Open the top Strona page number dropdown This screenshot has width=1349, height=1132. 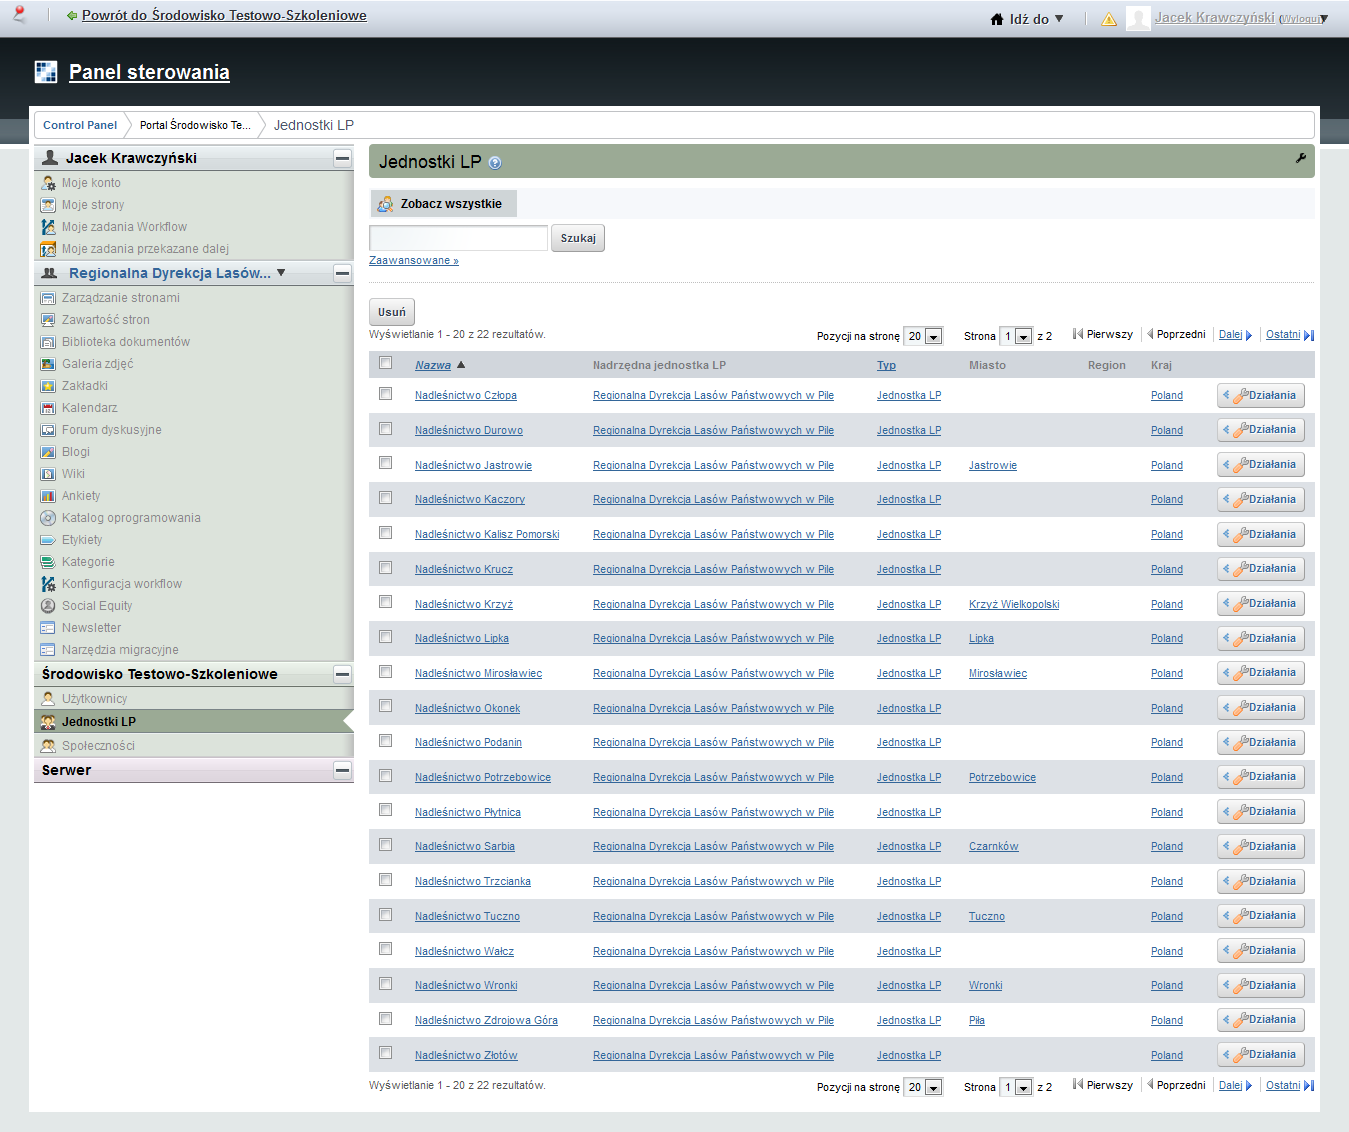coord(1017,336)
